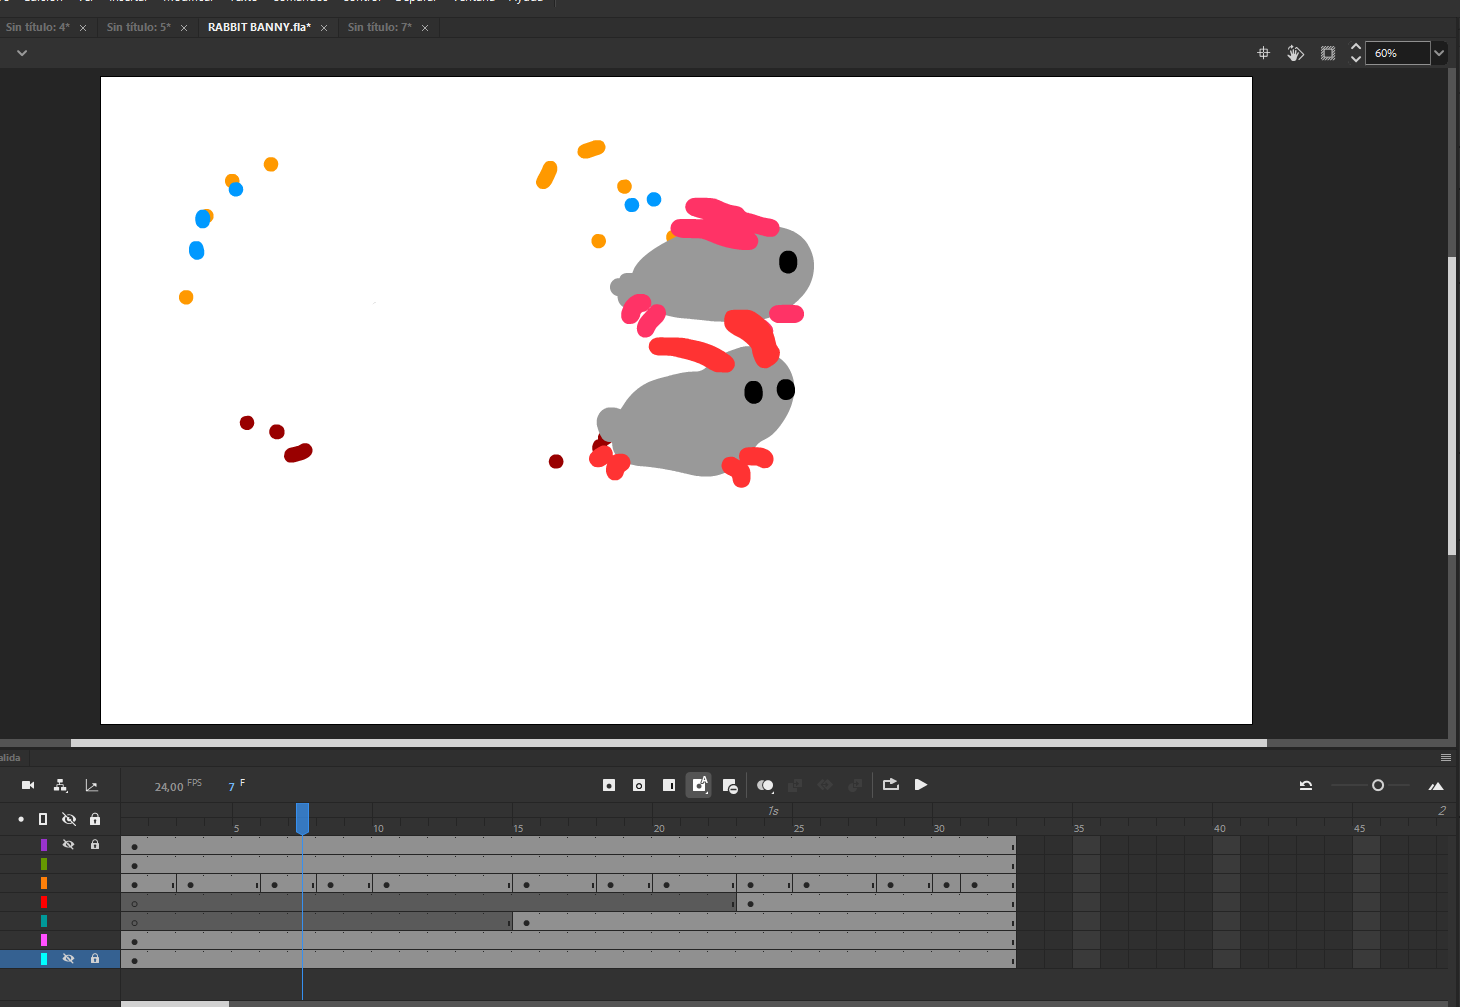Click the current frame number 7

[x=231, y=787]
